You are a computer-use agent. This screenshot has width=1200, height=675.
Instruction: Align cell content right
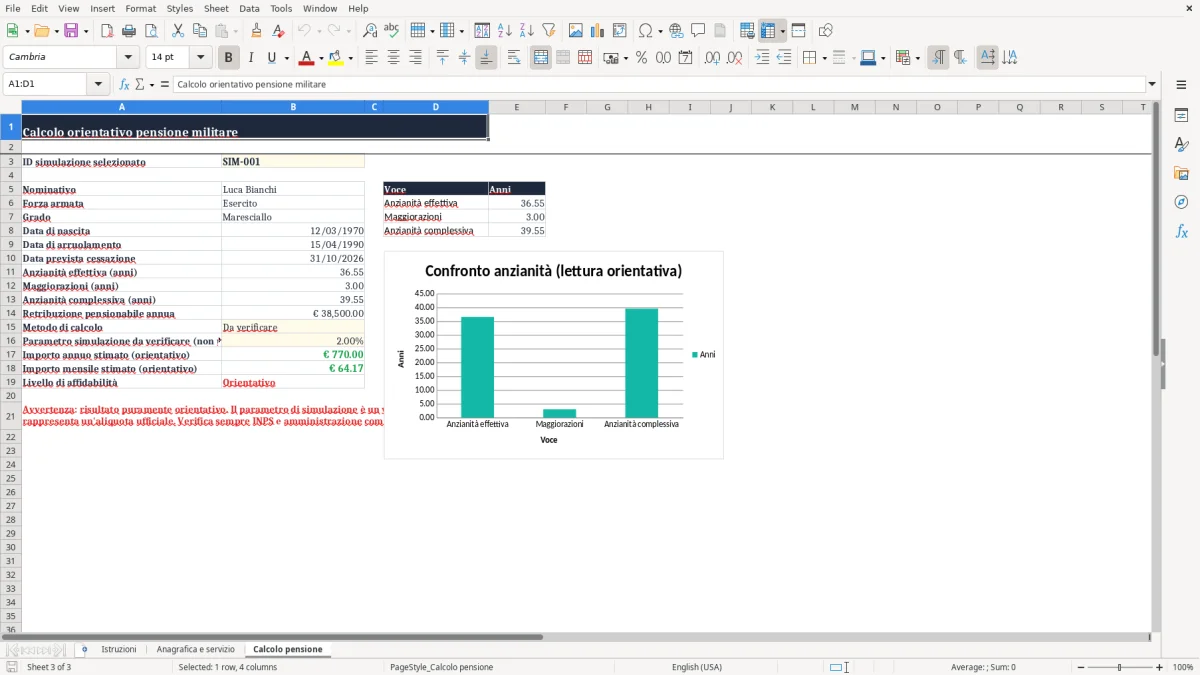pos(416,58)
